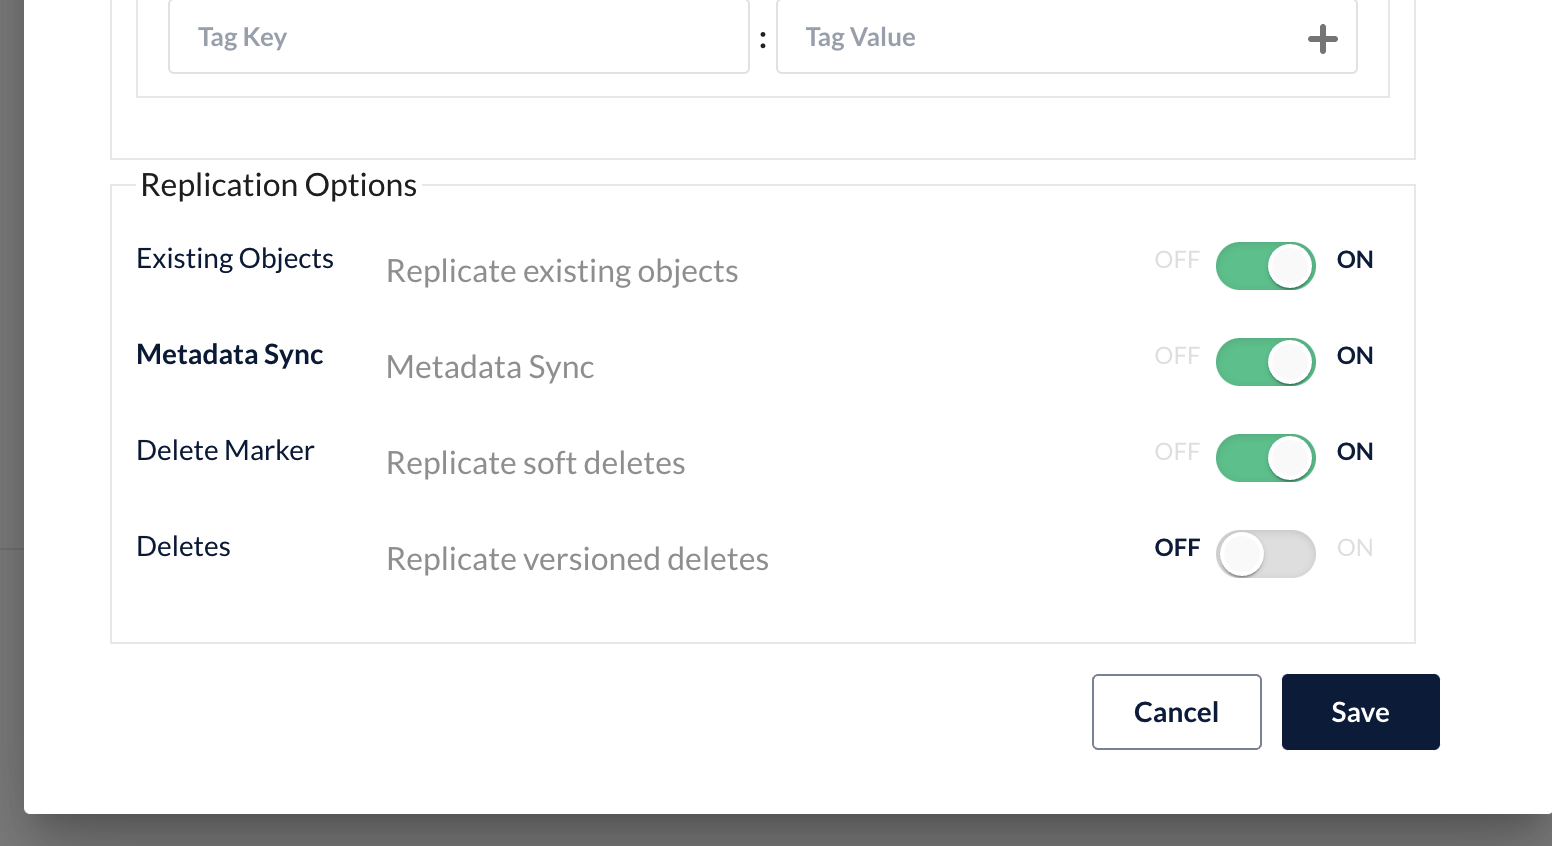Save the replication rule
This screenshot has height=846, width=1552.
pyautogui.click(x=1360, y=712)
